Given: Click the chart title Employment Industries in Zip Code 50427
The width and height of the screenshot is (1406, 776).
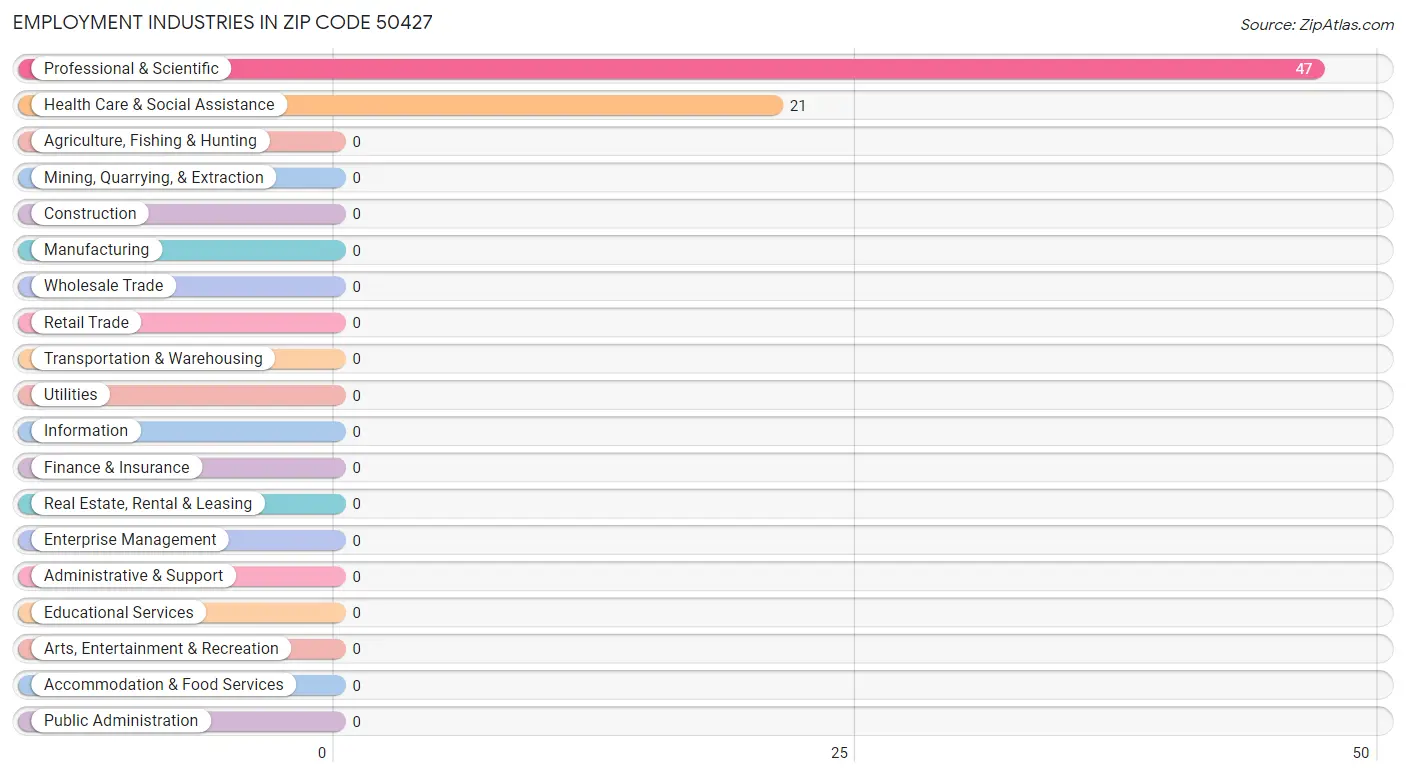Looking at the screenshot, I should [x=222, y=22].
